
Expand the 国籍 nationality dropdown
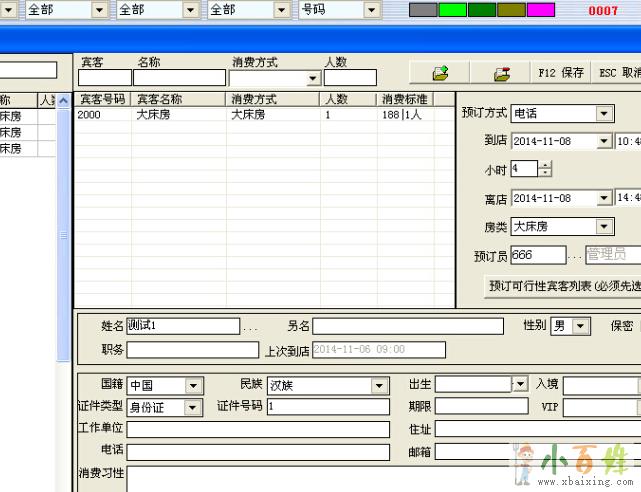(x=193, y=386)
